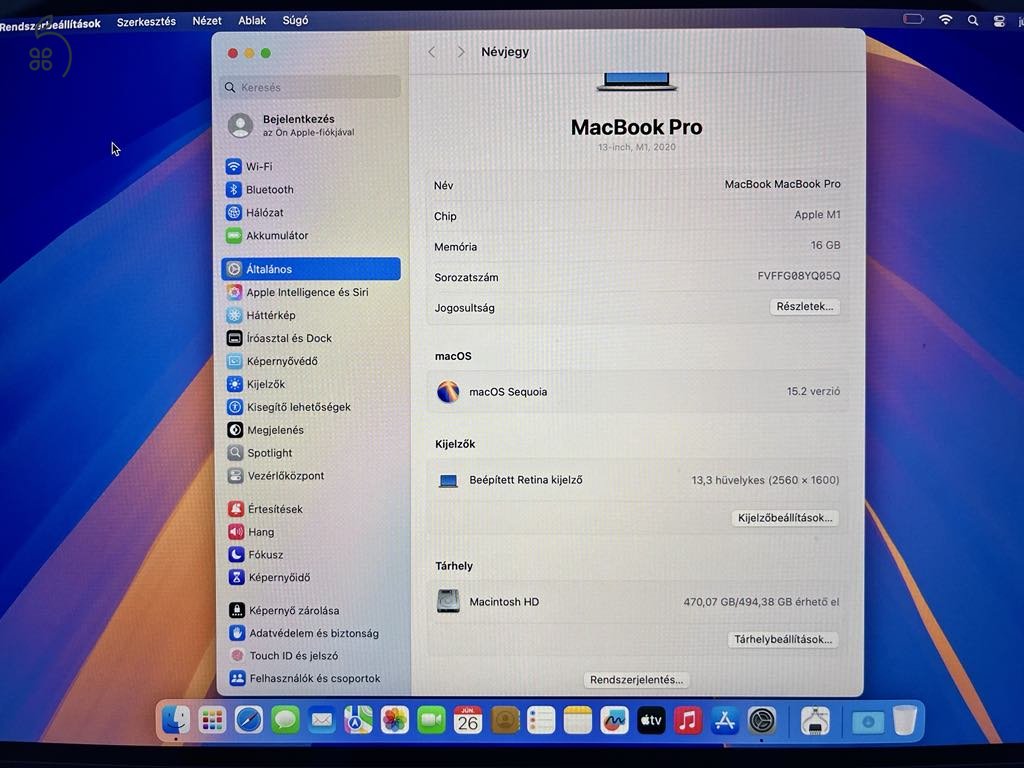Open Notes app in the Dock
This screenshot has width=1024, height=768.
pyautogui.click(x=577, y=720)
